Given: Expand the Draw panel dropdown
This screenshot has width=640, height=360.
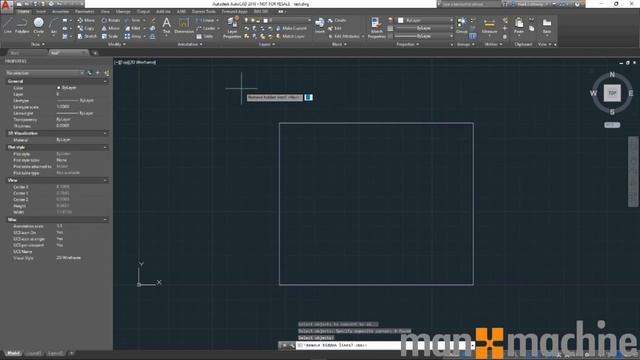Looking at the screenshot, I should tap(38, 44).
